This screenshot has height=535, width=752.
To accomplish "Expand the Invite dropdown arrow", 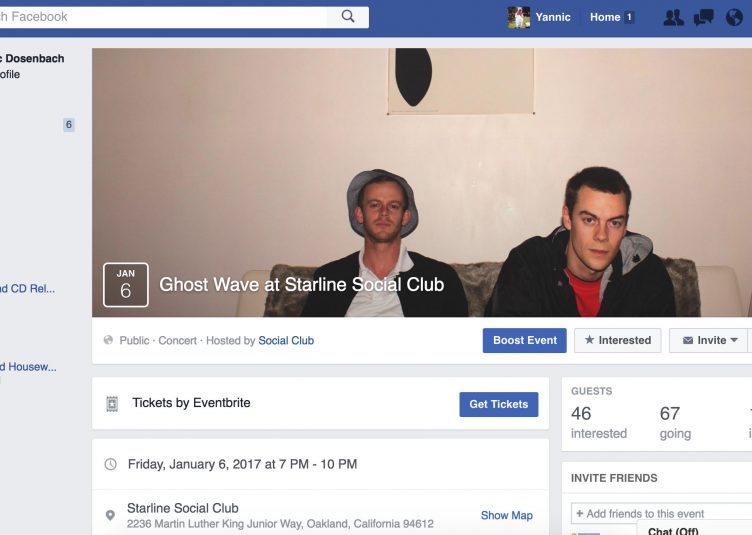I will coord(734,340).
